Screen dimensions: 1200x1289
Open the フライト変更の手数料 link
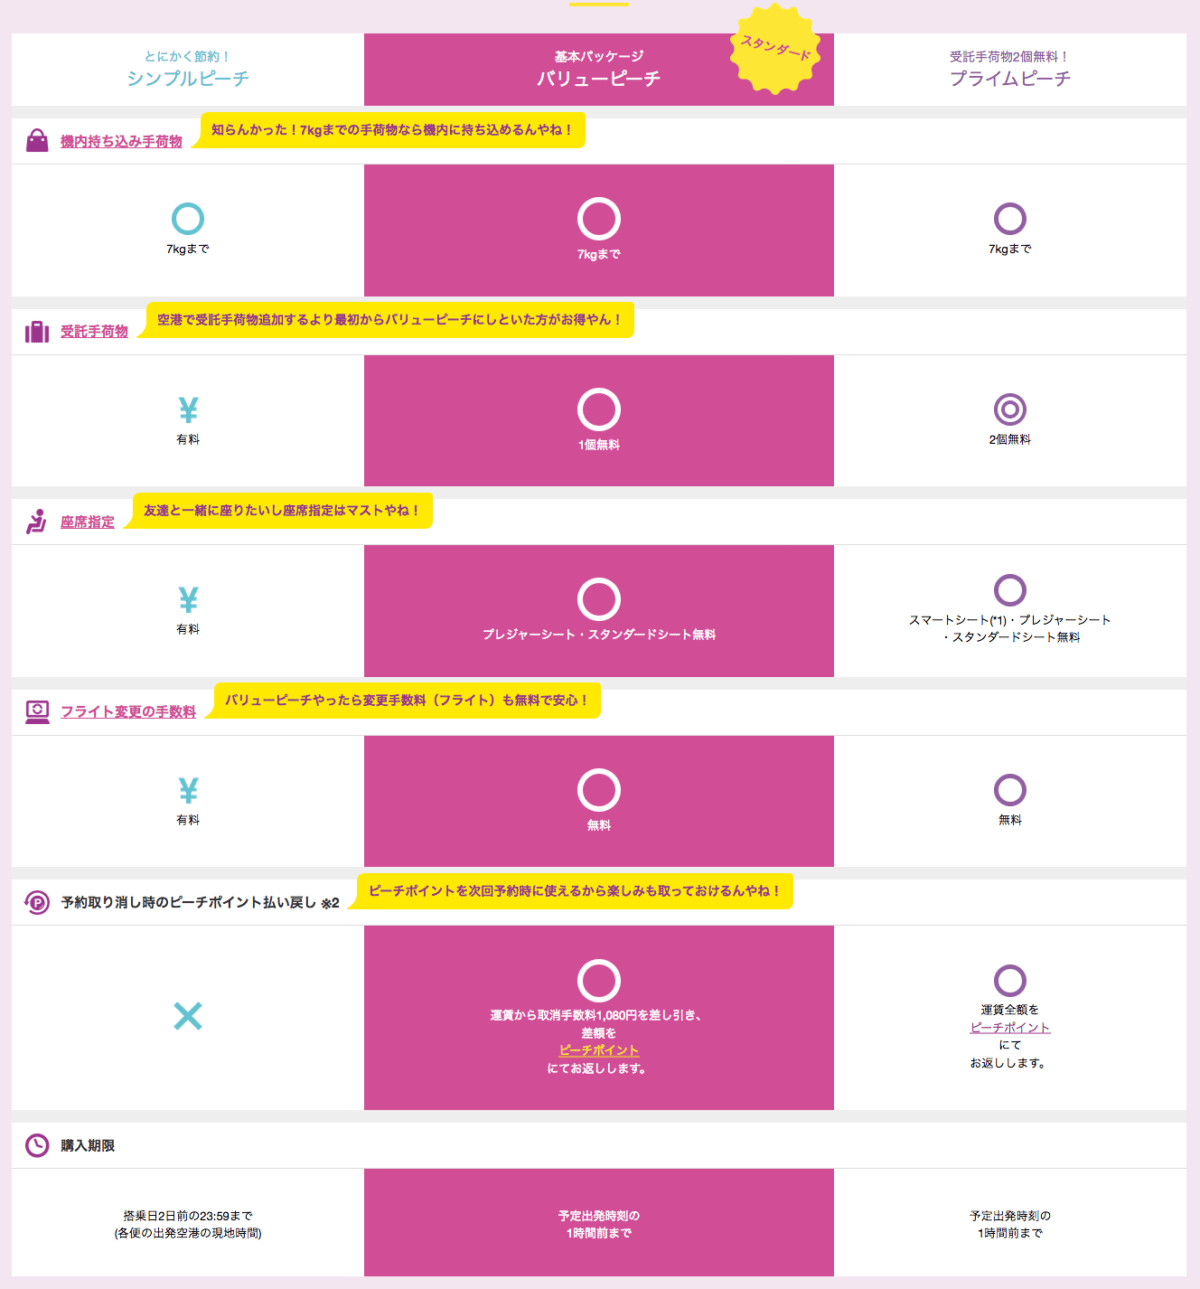click(x=128, y=712)
